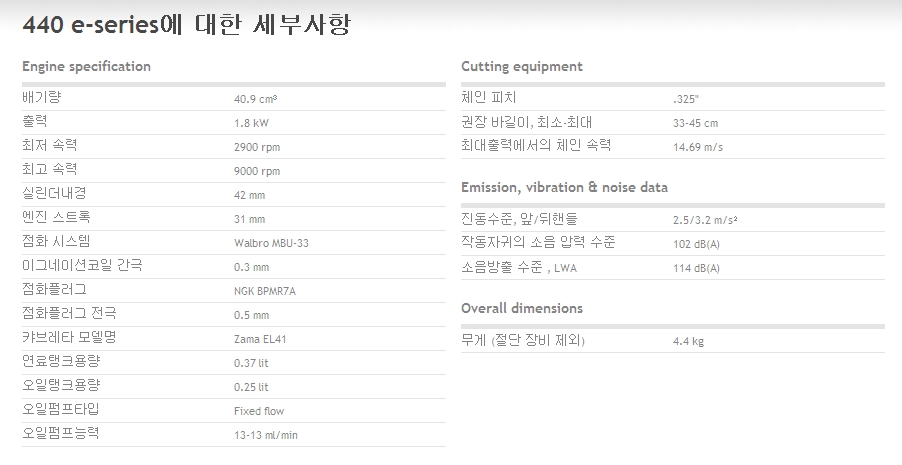Select the value '1.8 kW'
The image size is (902, 465).
point(251,123)
